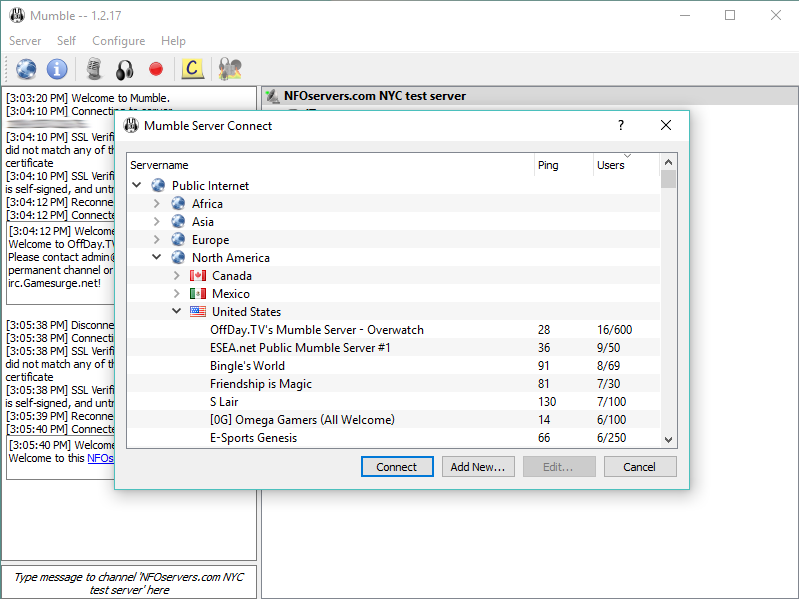
Task: Click the globe icon beside Europe
Action: click(x=178, y=239)
